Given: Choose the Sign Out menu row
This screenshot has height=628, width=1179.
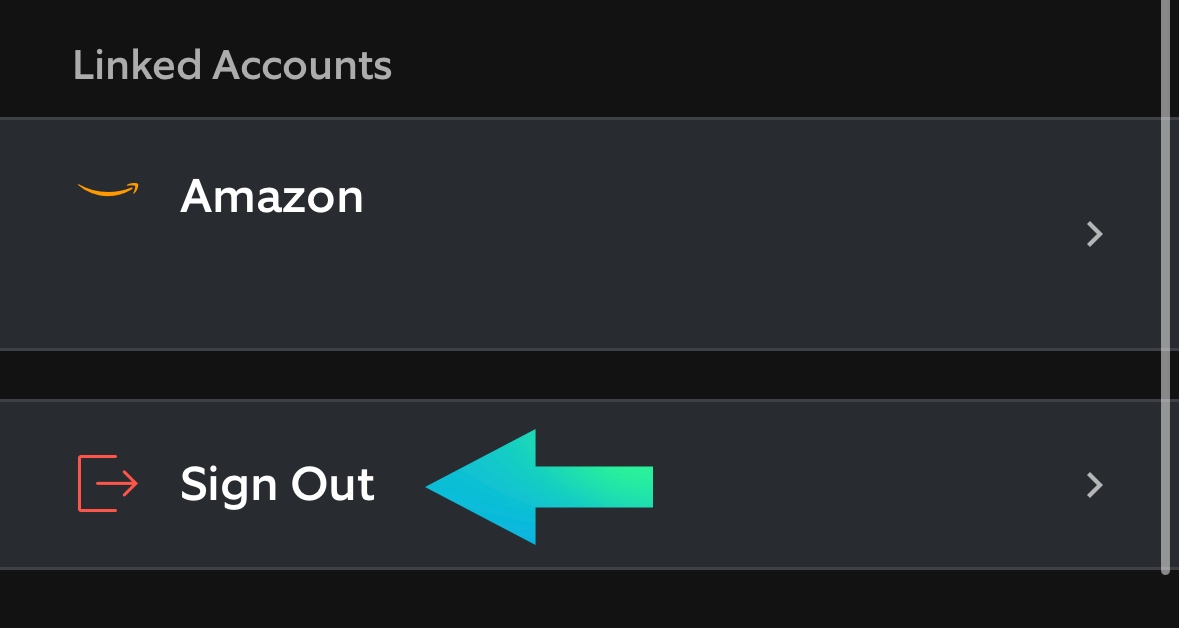Looking at the screenshot, I should click(800, 485).
